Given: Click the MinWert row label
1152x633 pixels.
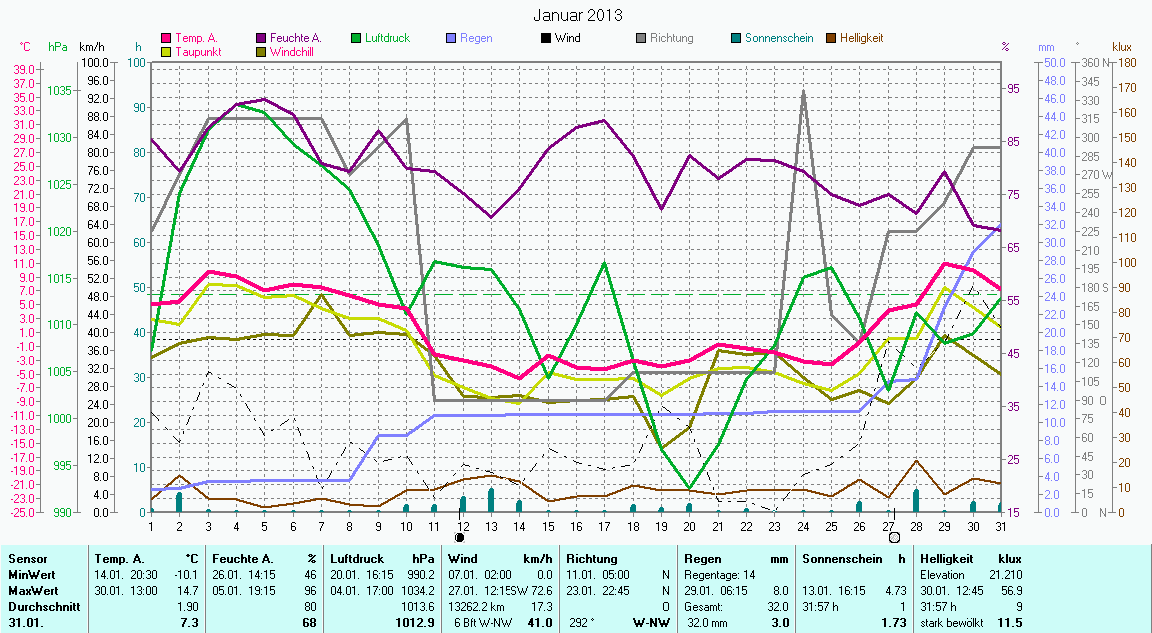Looking at the screenshot, I should point(32,575).
